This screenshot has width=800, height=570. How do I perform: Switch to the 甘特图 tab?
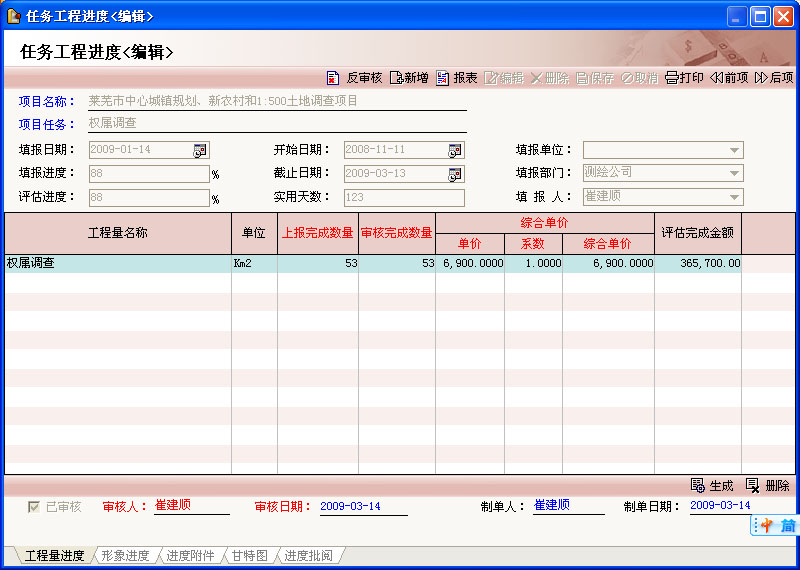point(249,556)
